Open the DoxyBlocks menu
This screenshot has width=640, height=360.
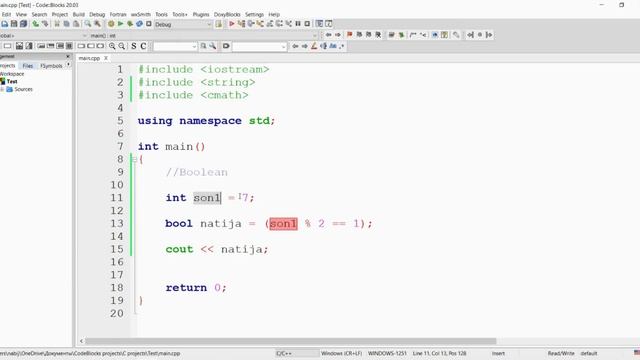coord(227,14)
